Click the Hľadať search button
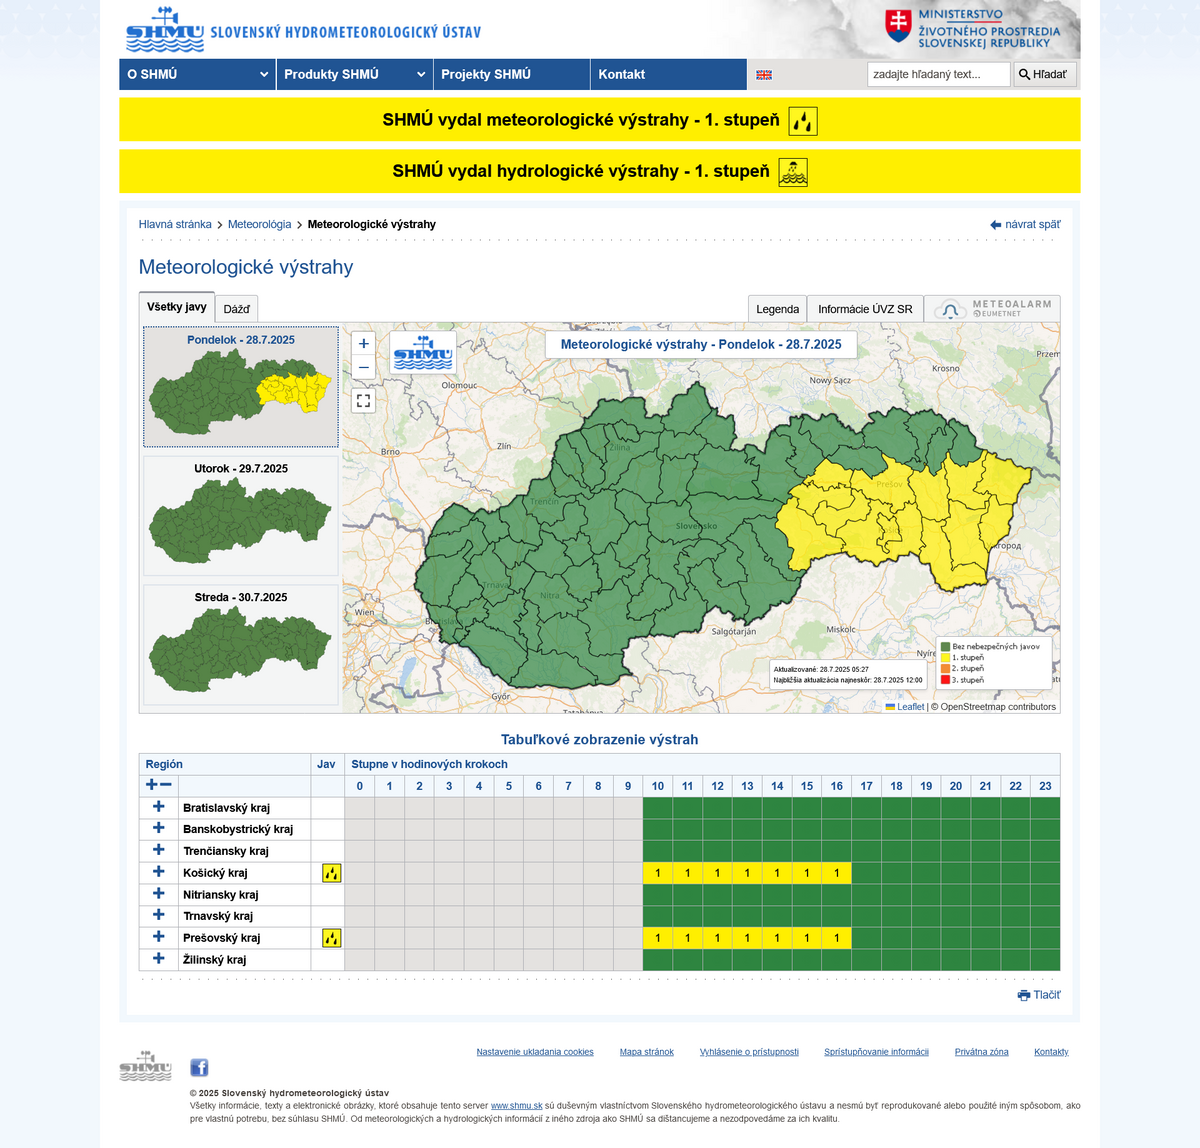Image resolution: width=1200 pixels, height=1148 pixels. pyautogui.click(x=1045, y=74)
